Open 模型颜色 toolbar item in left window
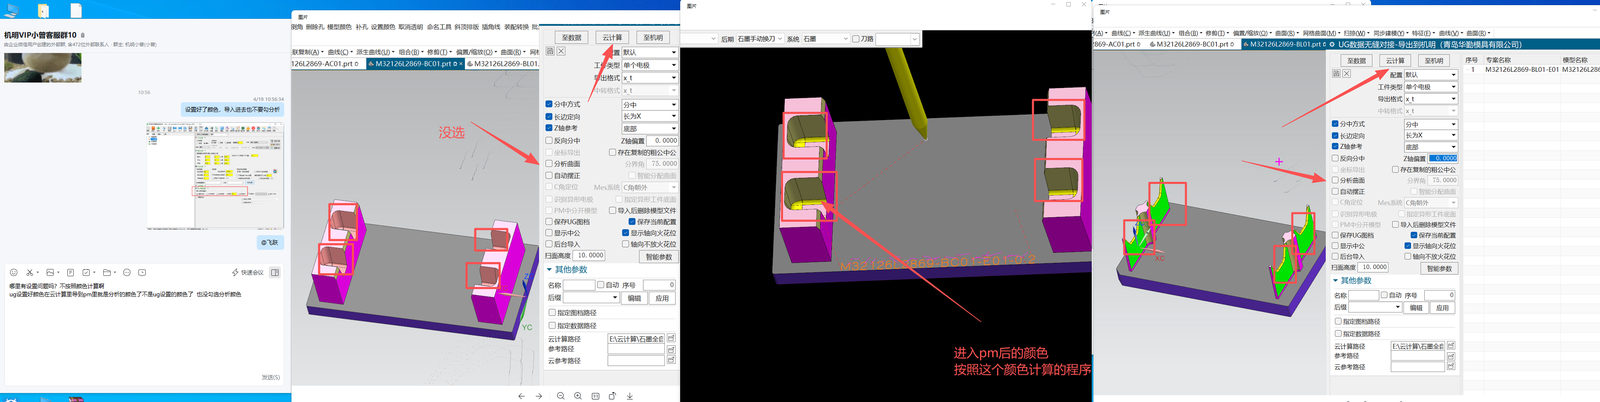 tap(339, 27)
